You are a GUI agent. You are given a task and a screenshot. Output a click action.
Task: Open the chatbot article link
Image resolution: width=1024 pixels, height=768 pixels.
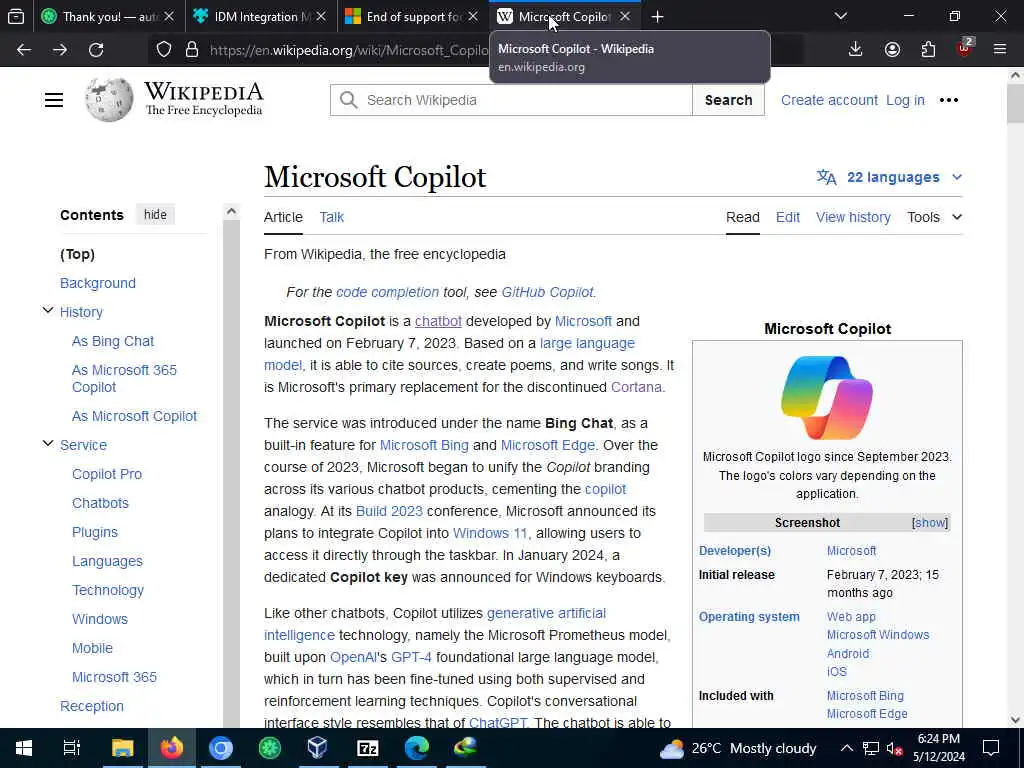438,321
